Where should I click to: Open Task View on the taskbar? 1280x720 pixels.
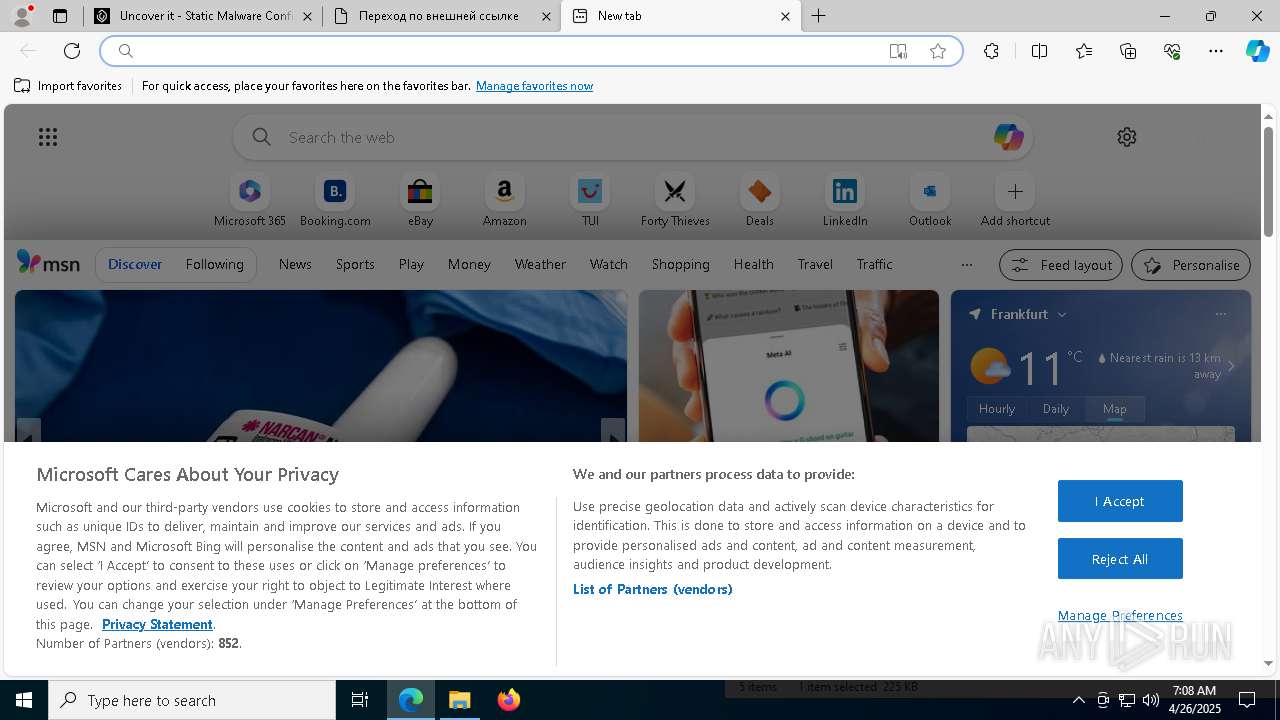(x=360, y=700)
